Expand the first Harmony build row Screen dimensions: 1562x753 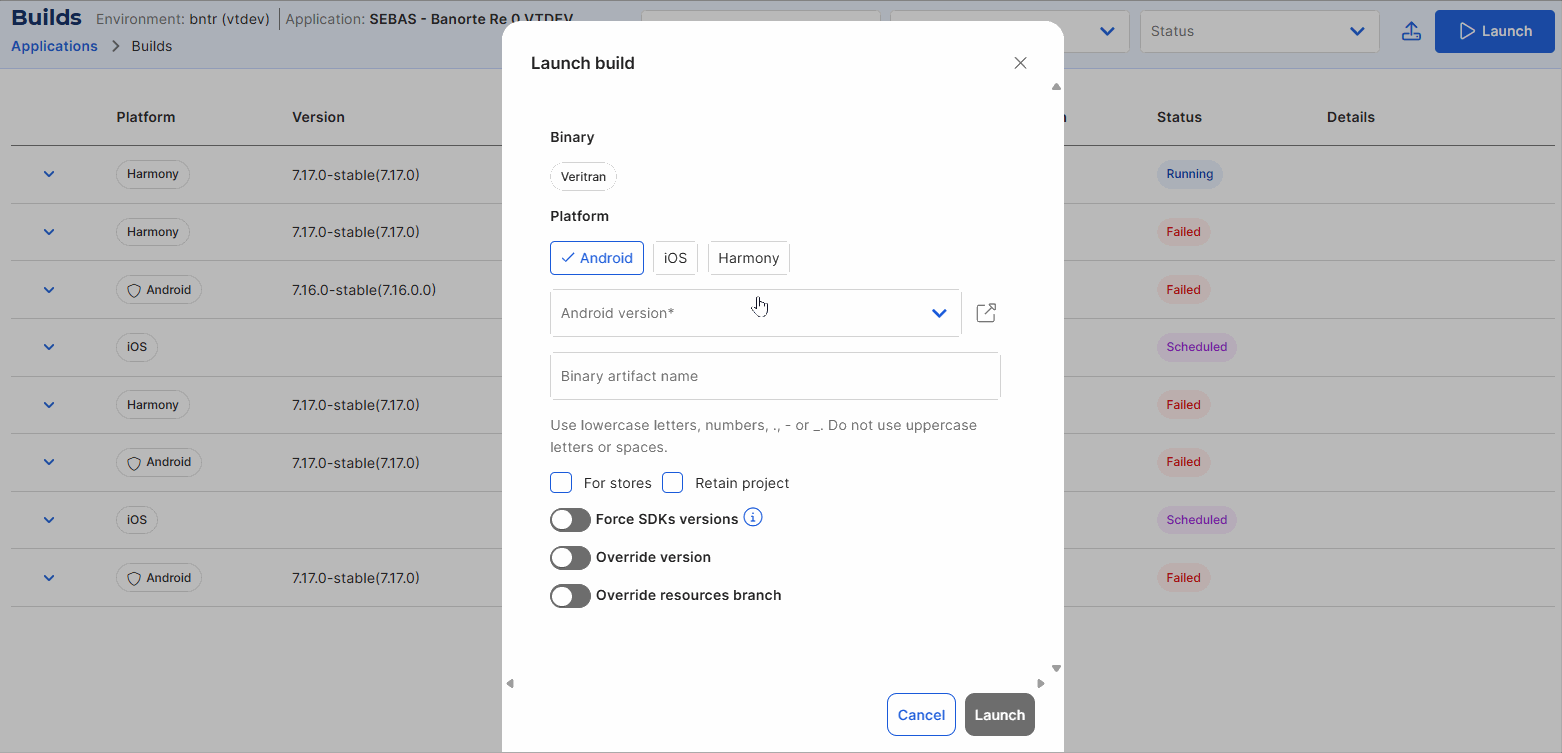[49, 174]
